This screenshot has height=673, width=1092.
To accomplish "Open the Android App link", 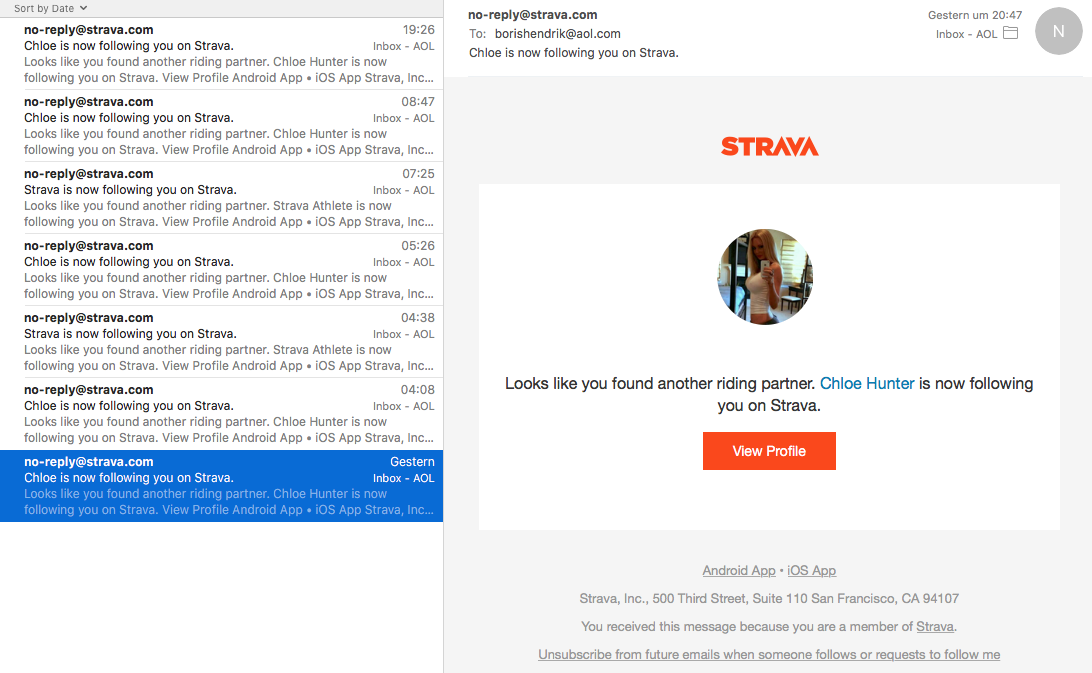I will coord(738,570).
